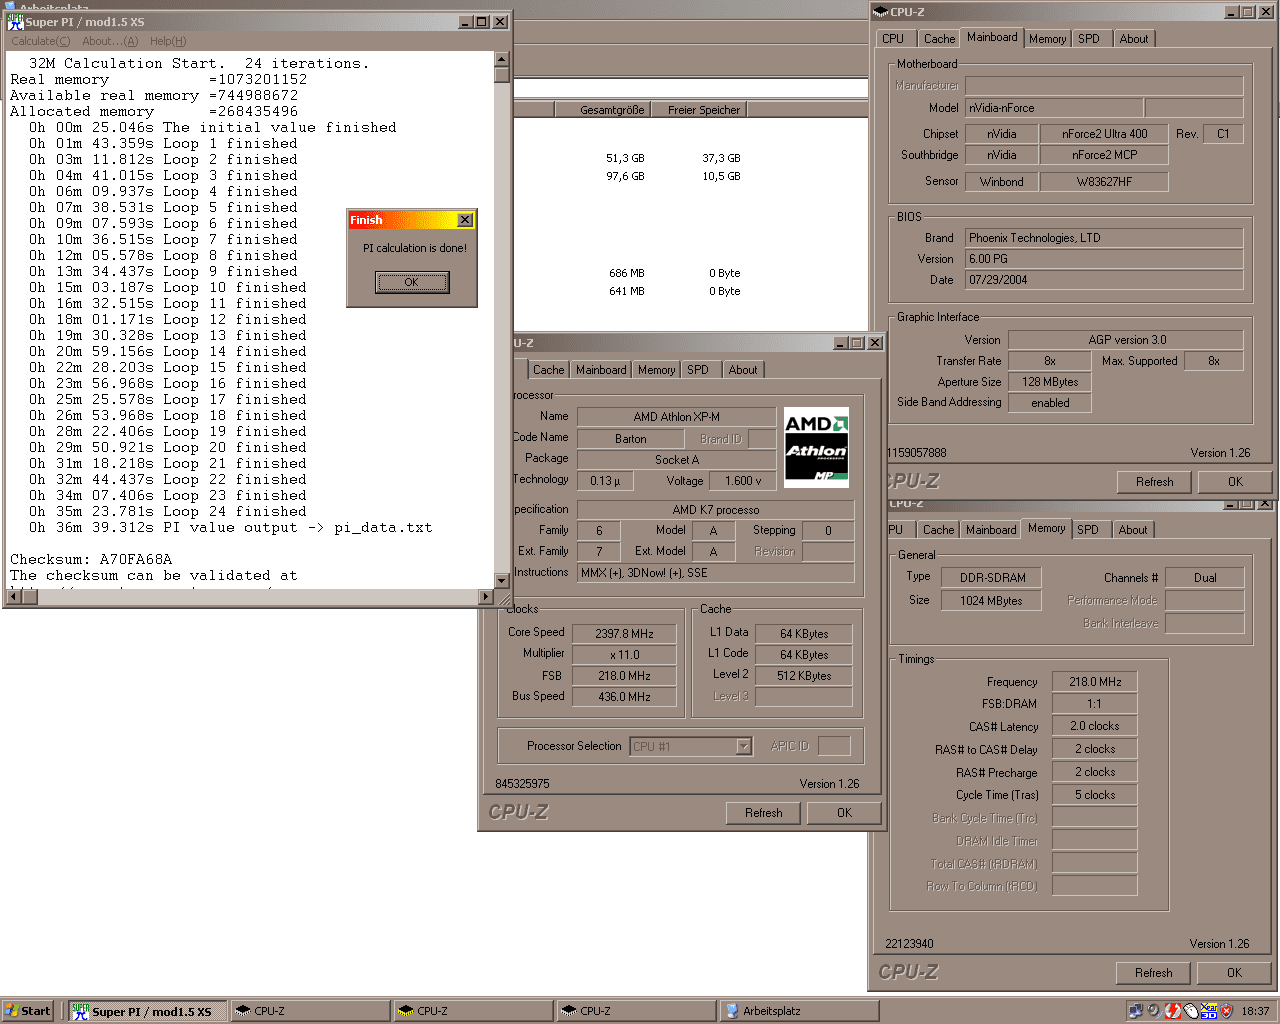The height and width of the screenshot is (1024, 1280).
Task: Open the About menu in Super PI
Action: [110, 41]
